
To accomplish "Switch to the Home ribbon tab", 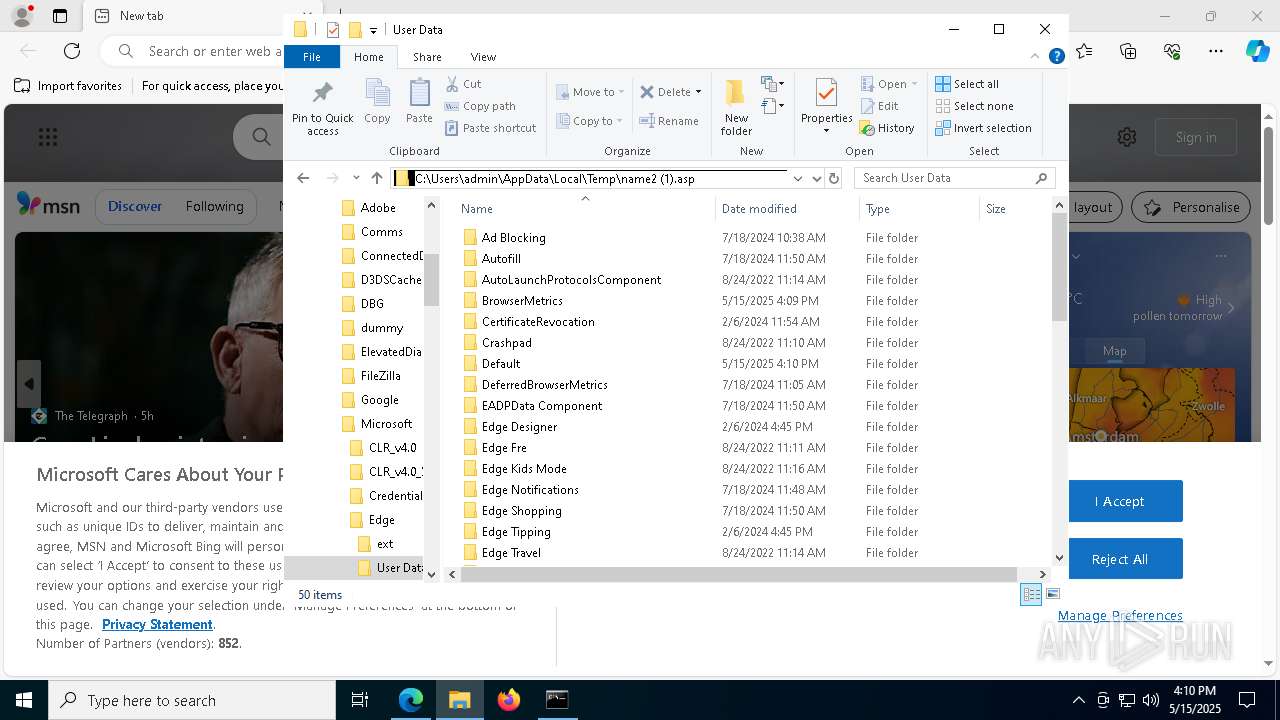I will [x=368, y=57].
